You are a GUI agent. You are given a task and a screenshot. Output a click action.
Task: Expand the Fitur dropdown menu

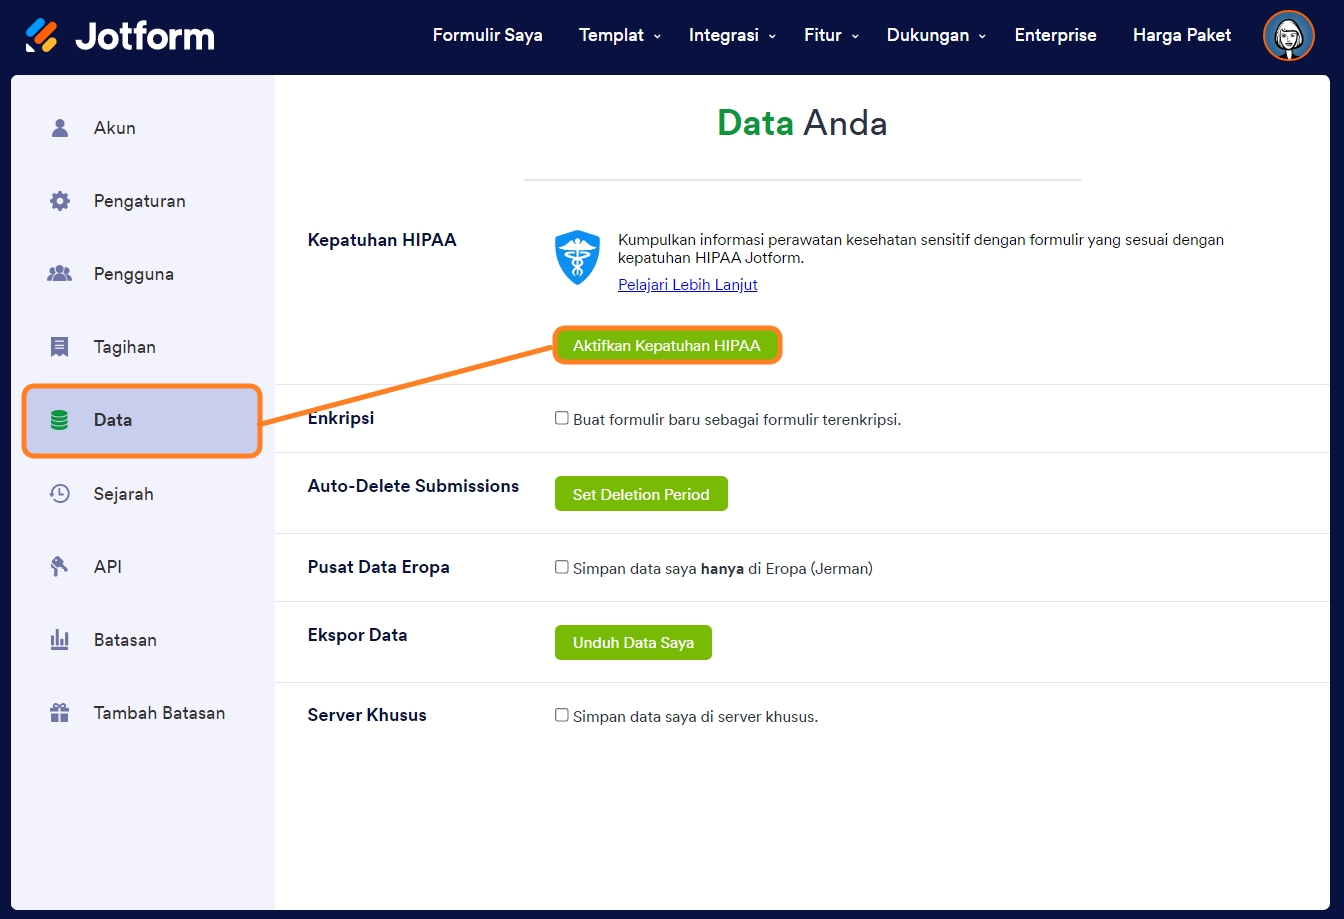click(x=831, y=35)
